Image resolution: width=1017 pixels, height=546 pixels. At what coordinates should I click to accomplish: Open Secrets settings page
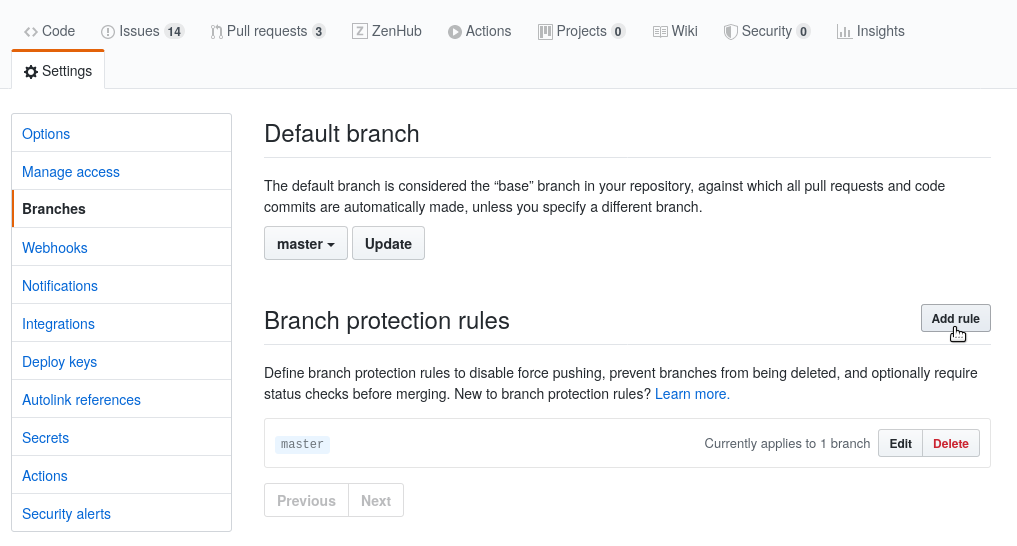tap(121, 437)
